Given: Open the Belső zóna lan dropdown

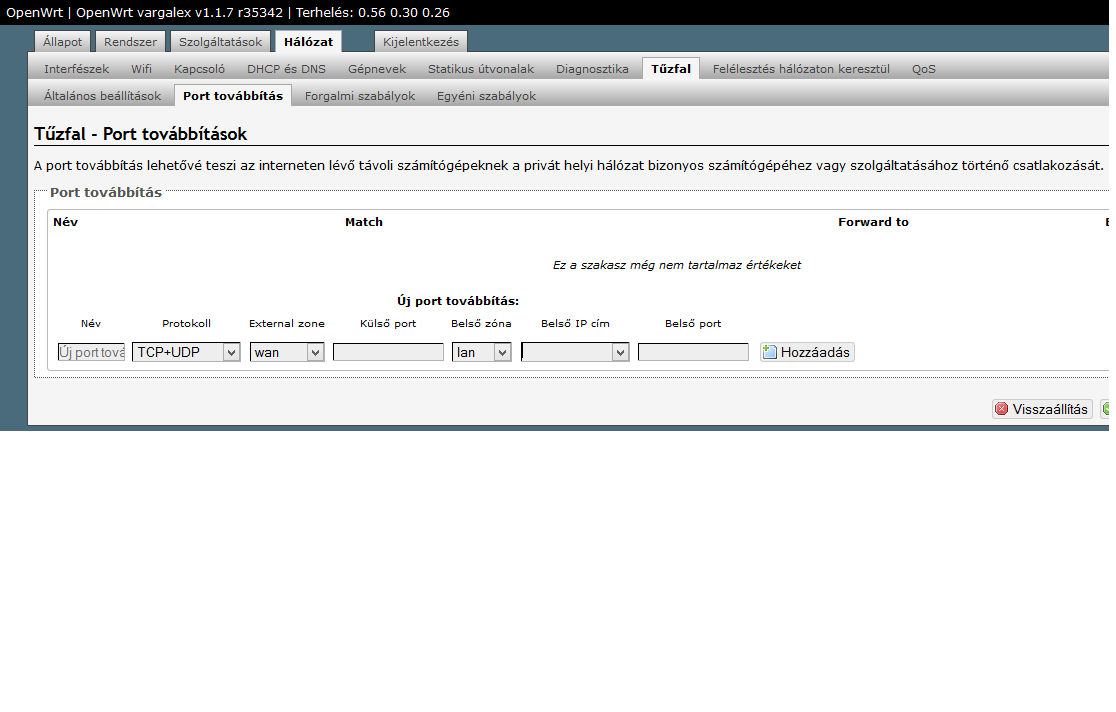Looking at the screenshot, I should point(481,352).
